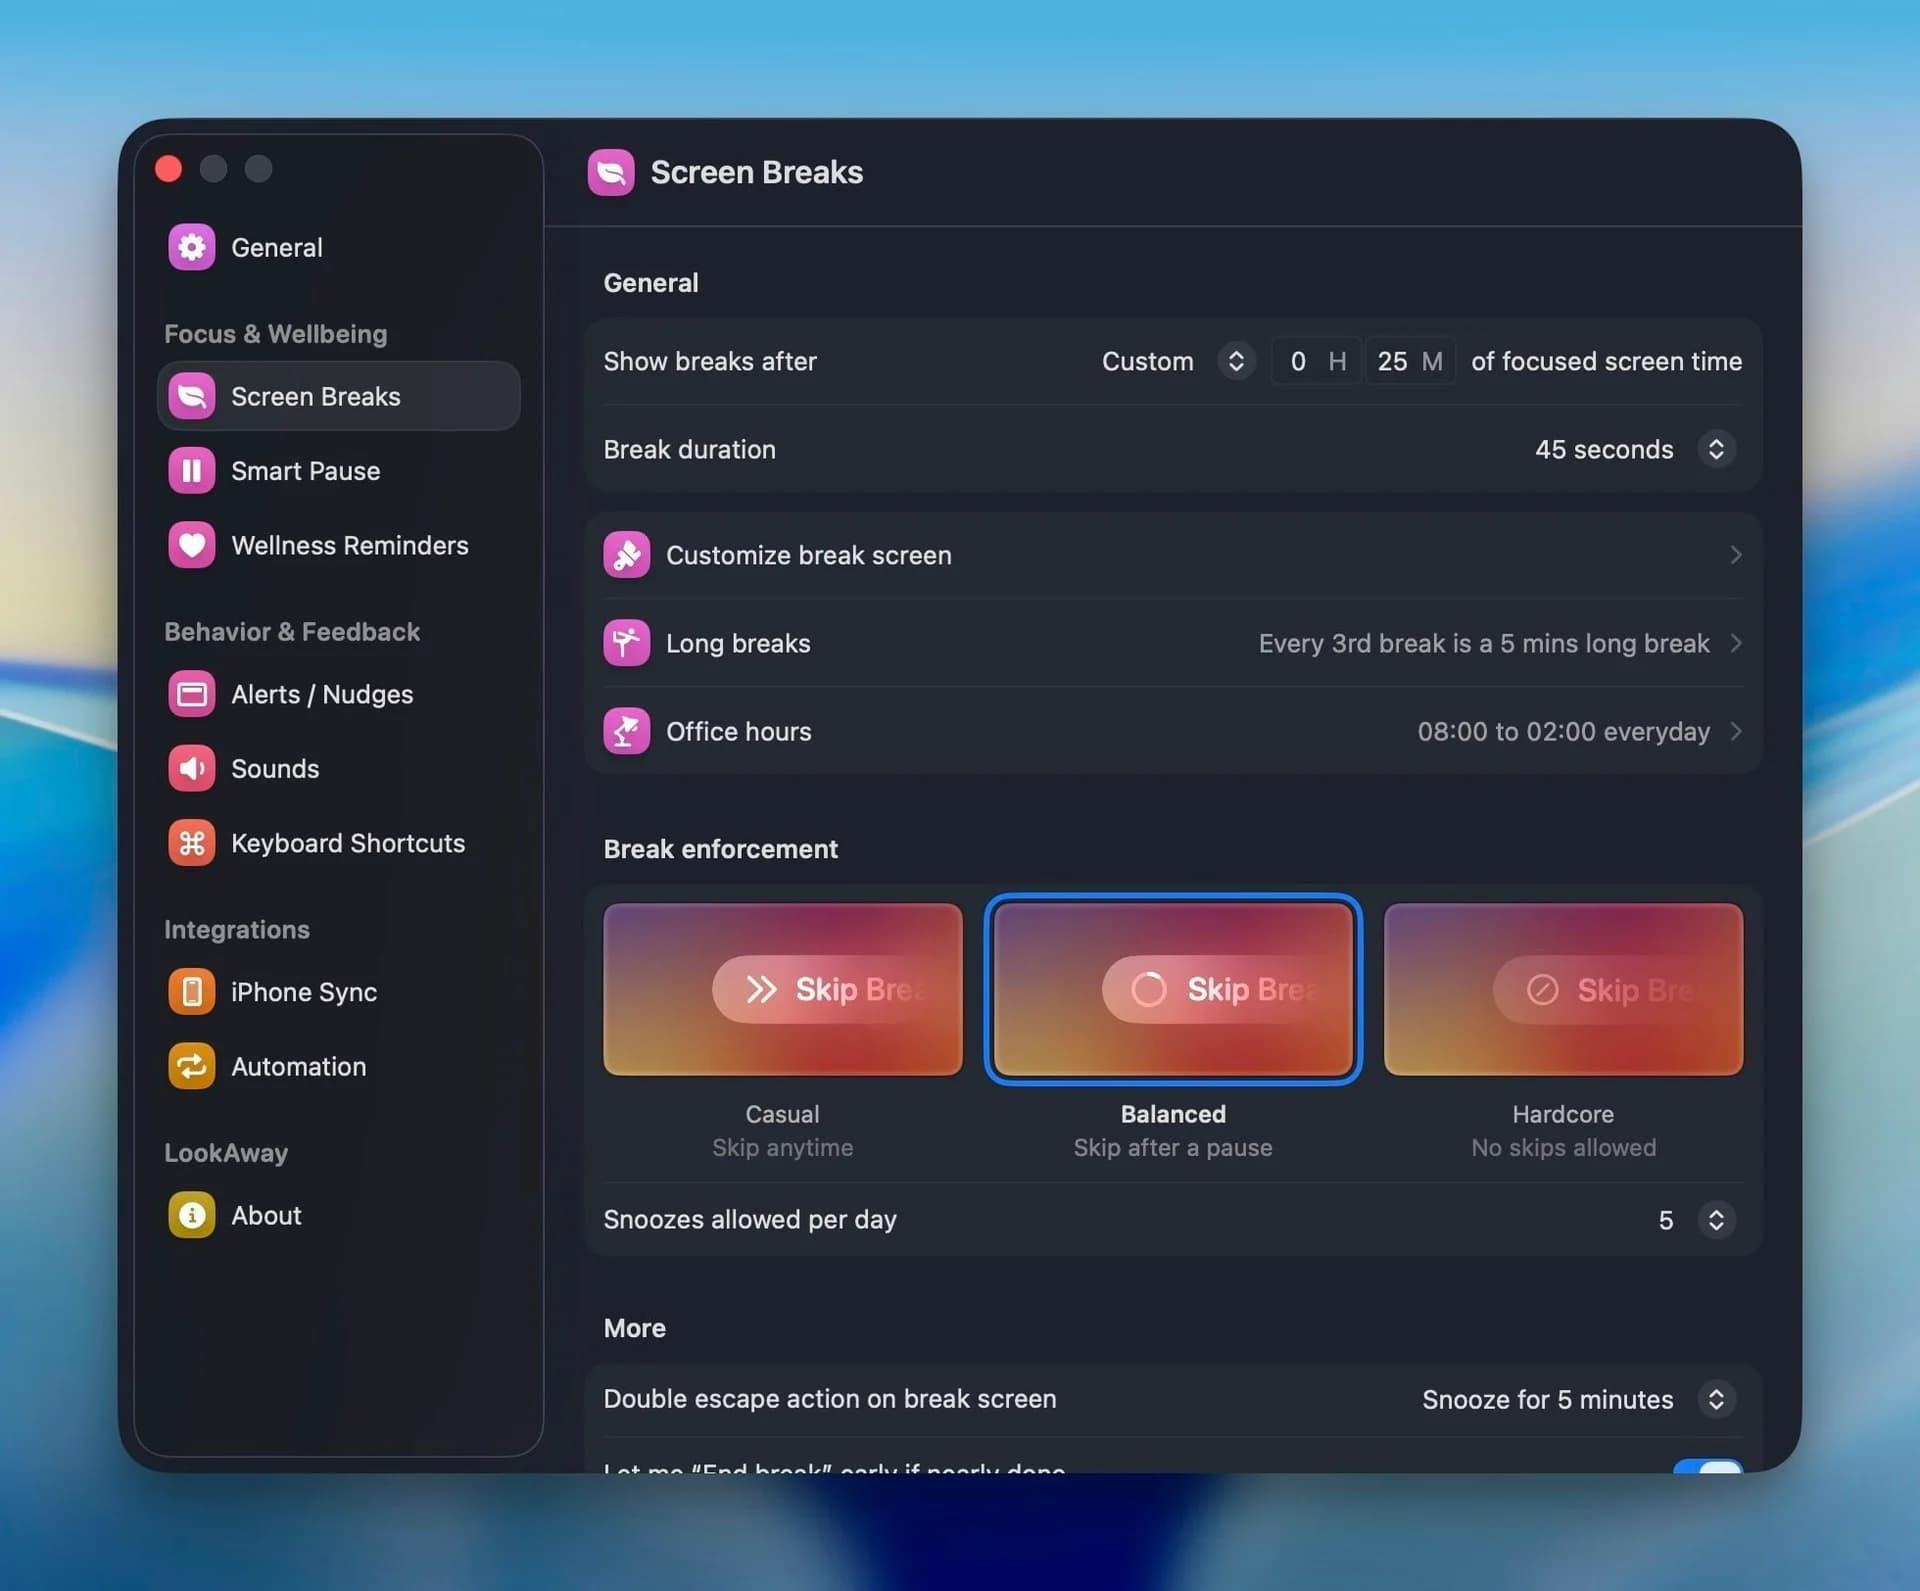The height and width of the screenshot is (1591, 1920).
Task: Click the Alerts / Nudges bell icon
Action: coord(191,694)
